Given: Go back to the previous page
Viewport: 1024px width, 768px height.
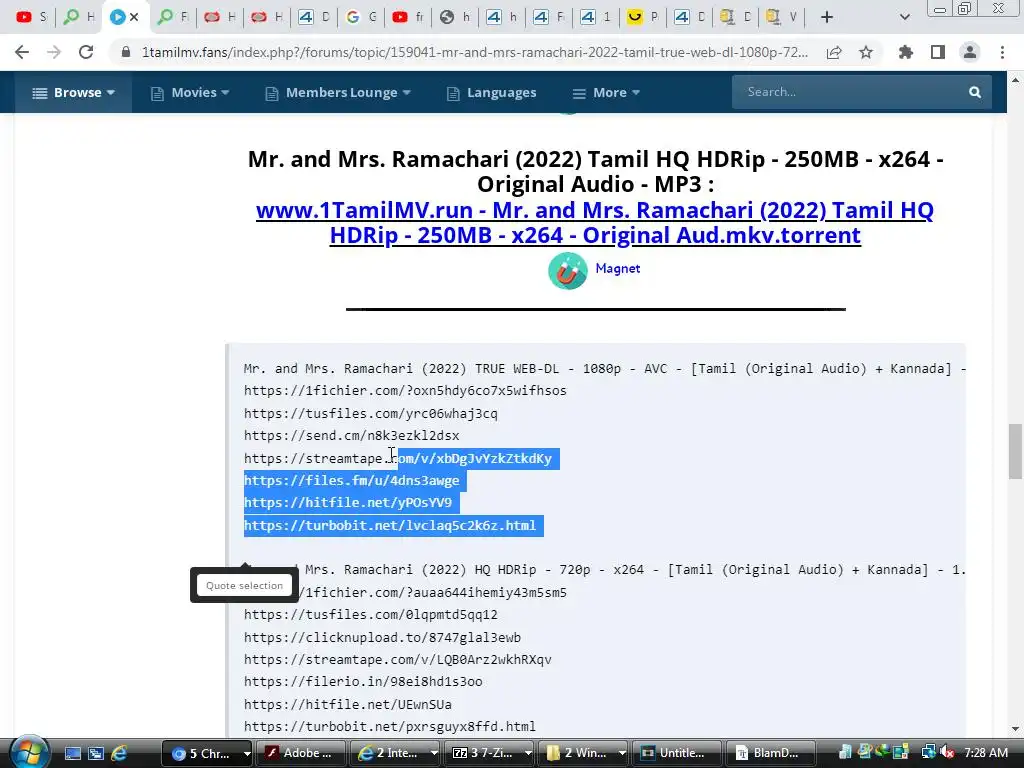Looking at the screenshot, I should pyautogui.click(x=22, y=52).
